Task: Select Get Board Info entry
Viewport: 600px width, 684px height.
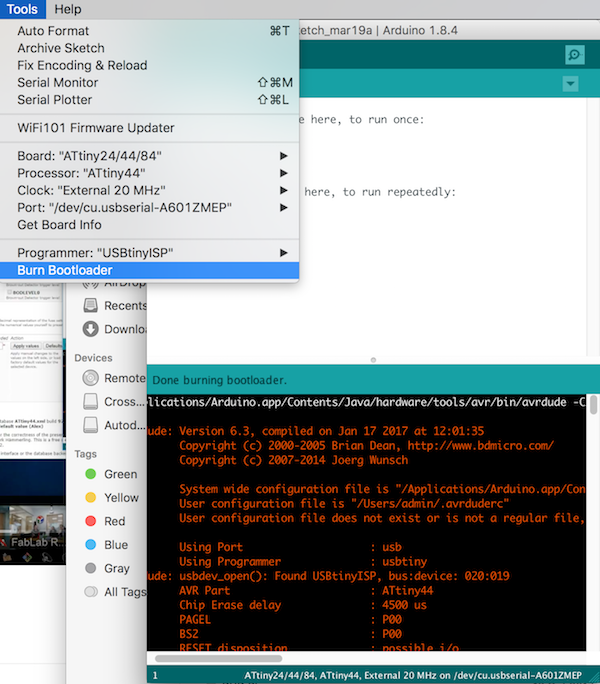Action: point(149,225)
